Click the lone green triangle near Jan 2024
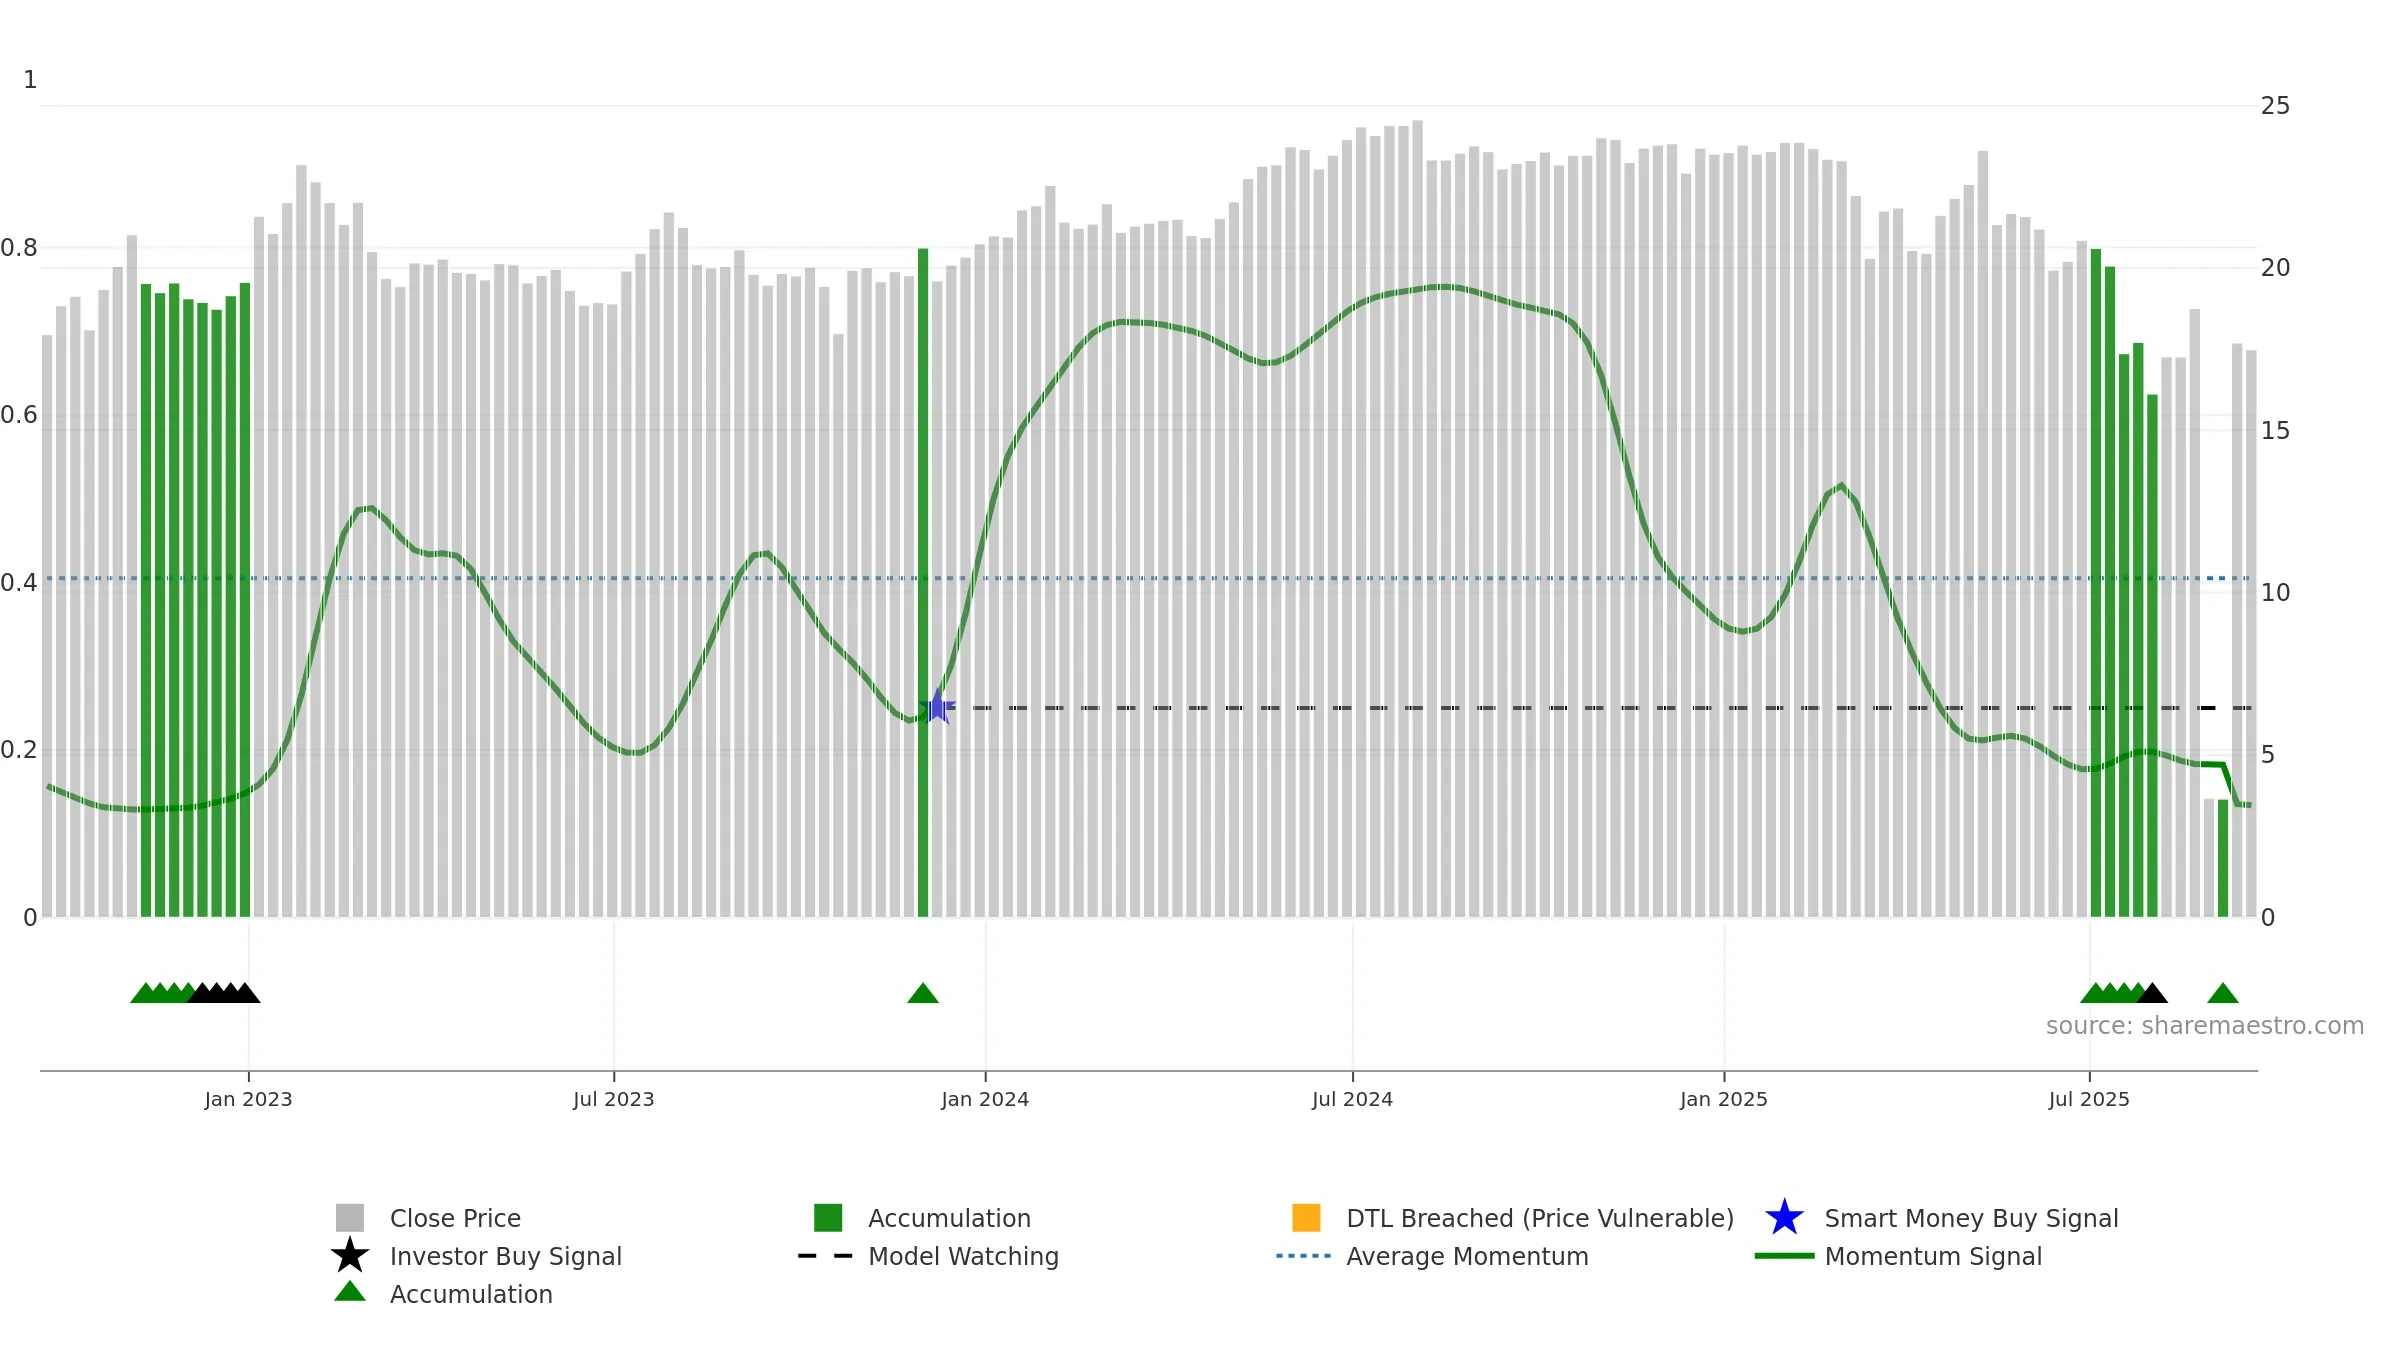This screenshot has height=1350, width=2400. 923,992
